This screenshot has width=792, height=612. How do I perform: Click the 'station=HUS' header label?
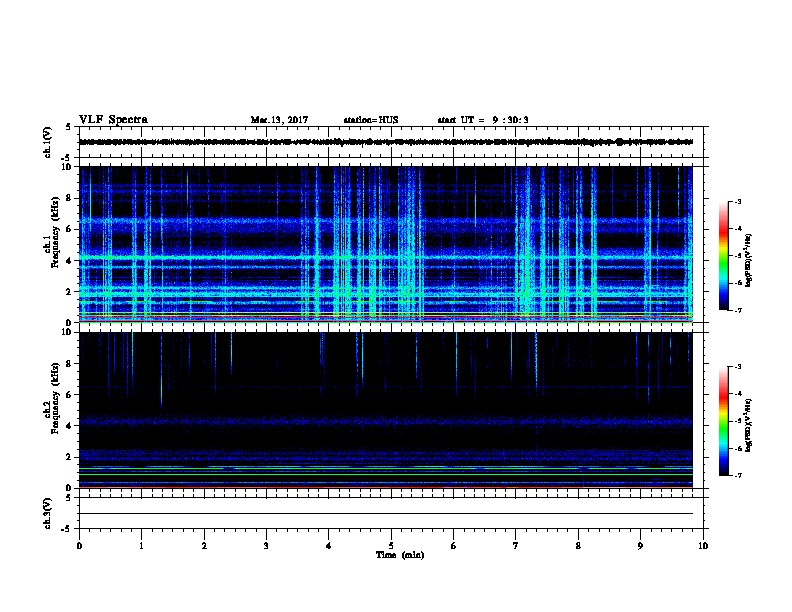tap(371, 120)
